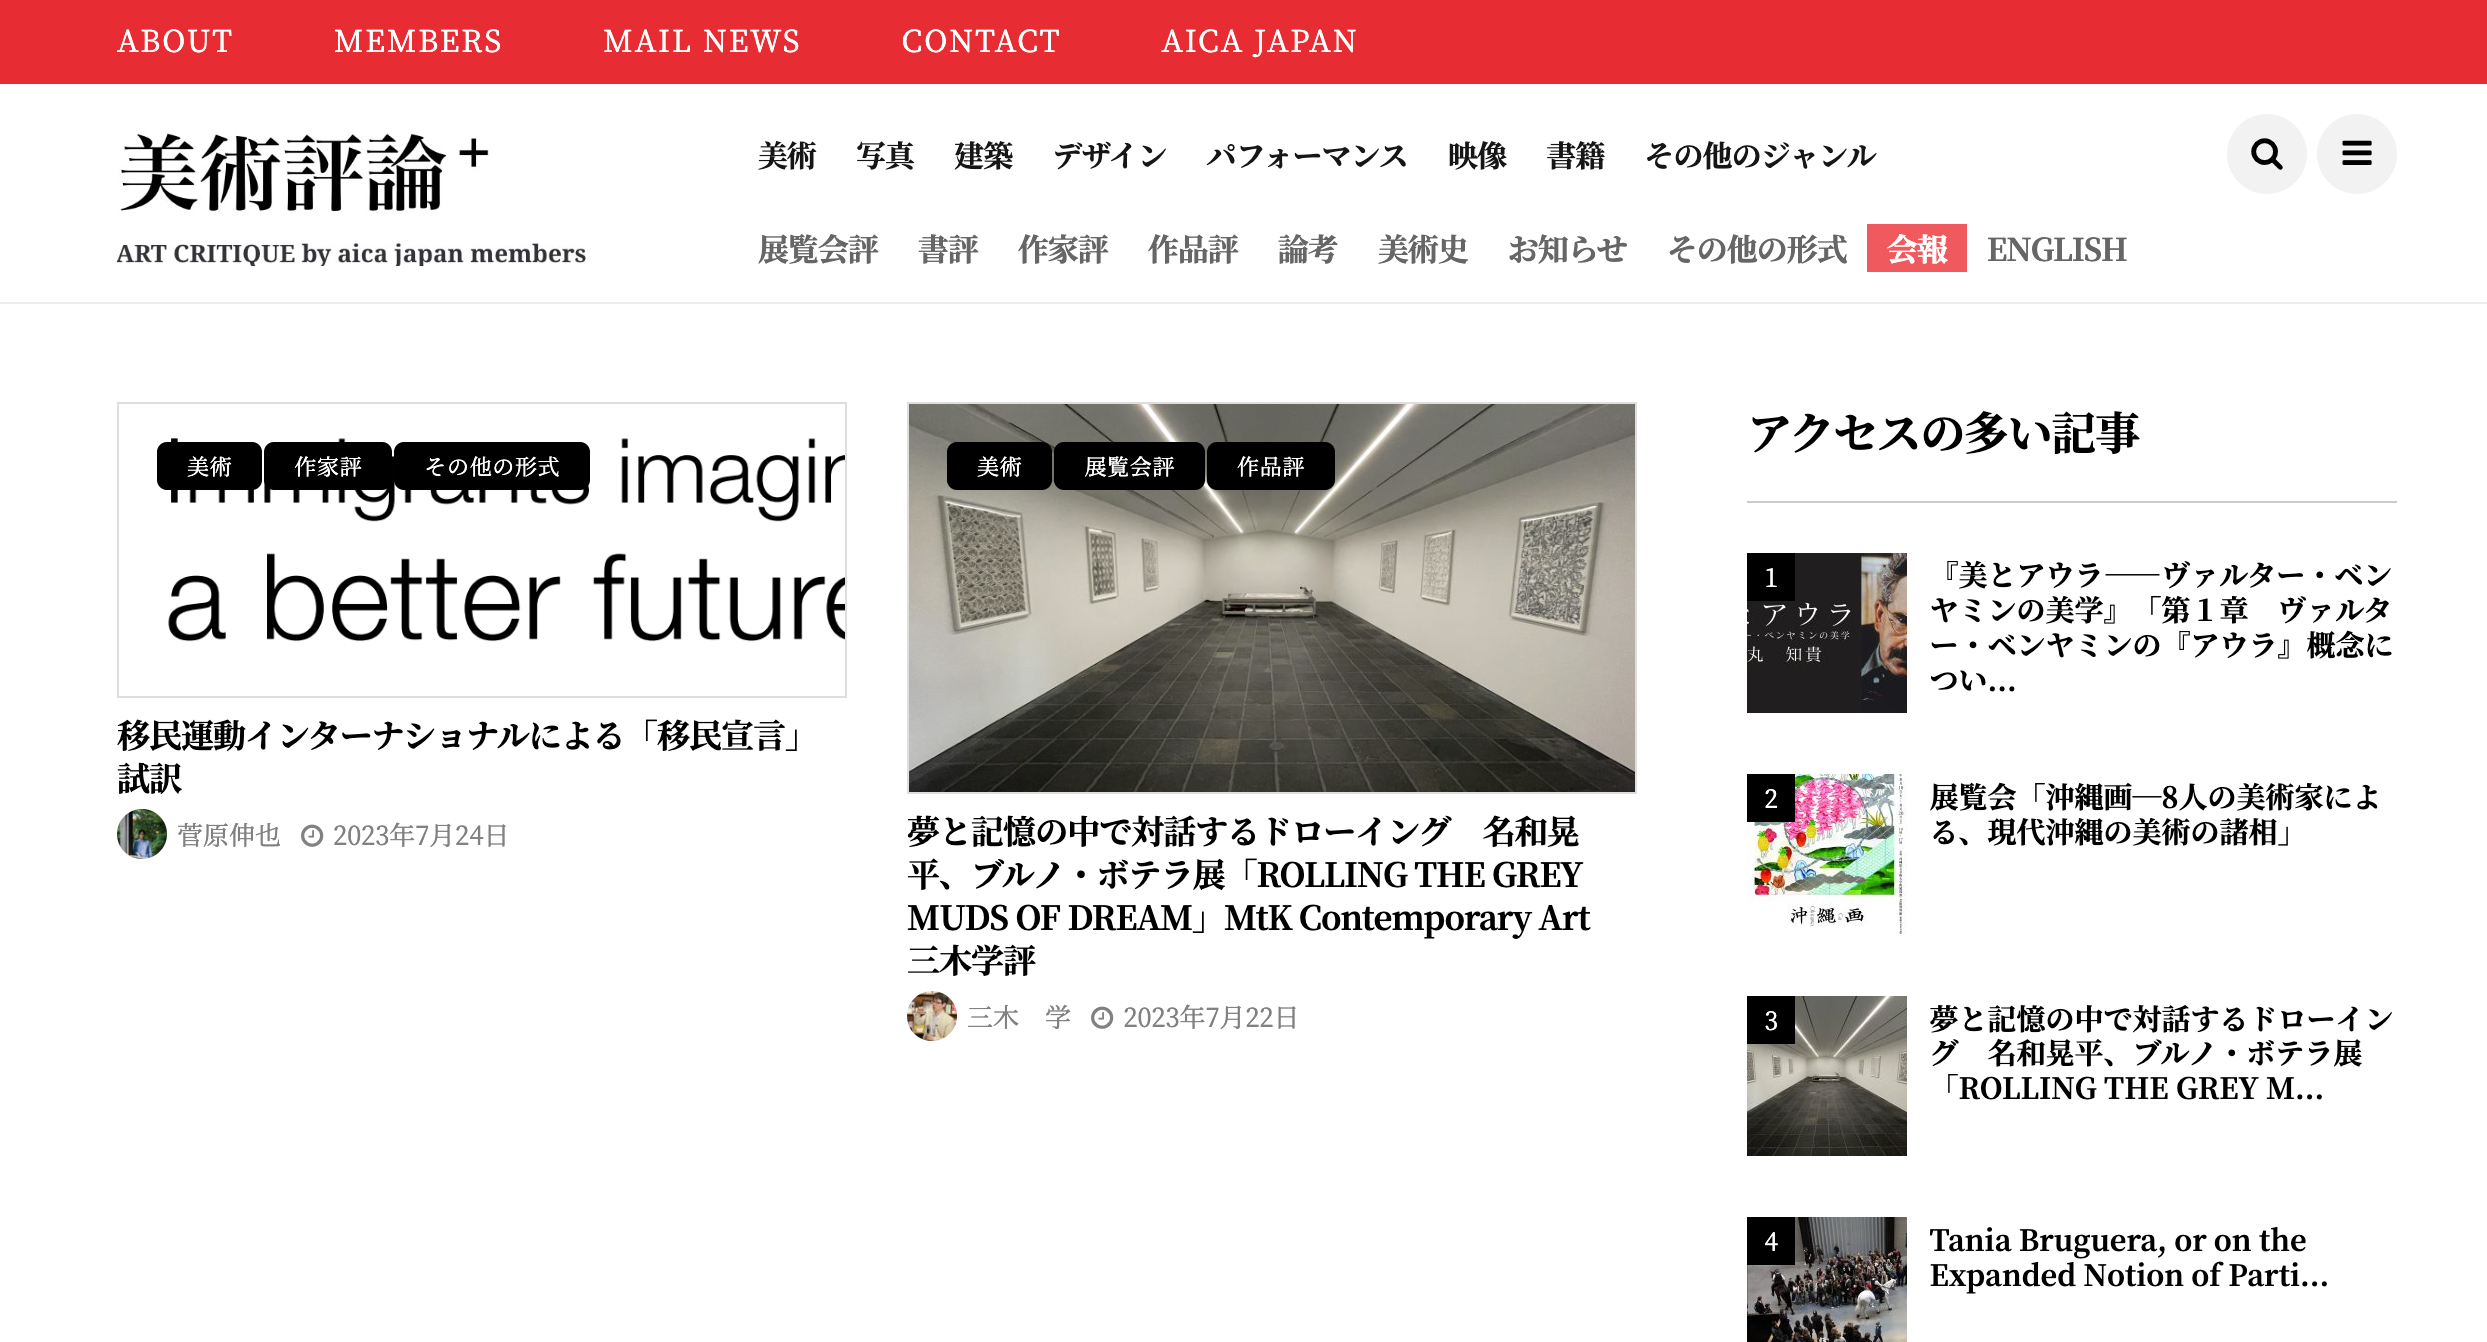Click the 作品評 tag on gallery article
This screenshot has width=2487, height=1342.
point(1270,466)
